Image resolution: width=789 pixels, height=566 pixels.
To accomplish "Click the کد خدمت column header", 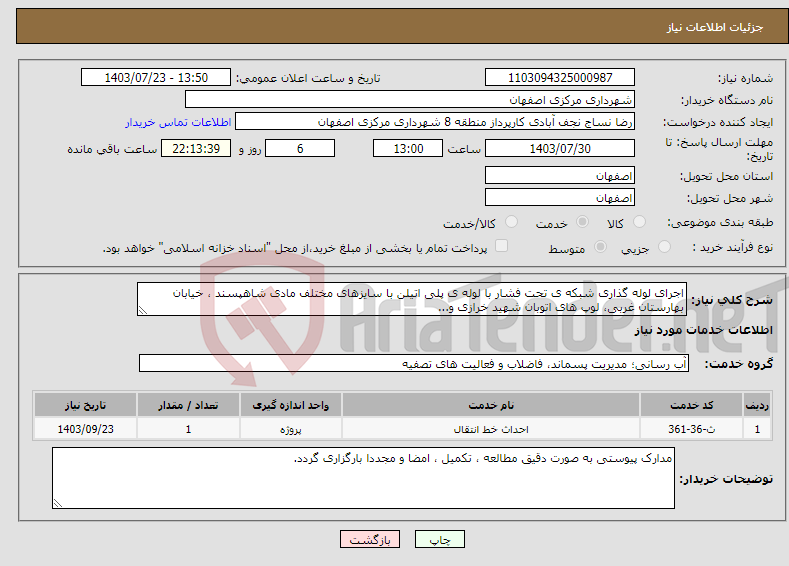I will [691, 405].
